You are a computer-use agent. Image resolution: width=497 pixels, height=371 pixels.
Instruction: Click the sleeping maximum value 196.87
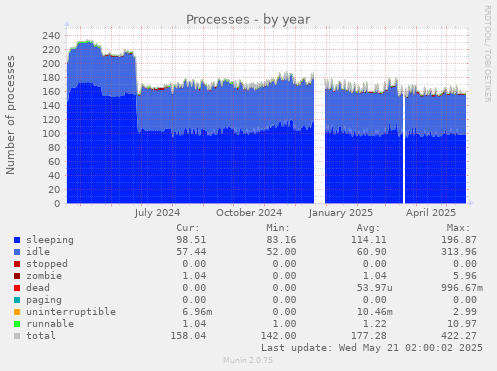point(459,240)
